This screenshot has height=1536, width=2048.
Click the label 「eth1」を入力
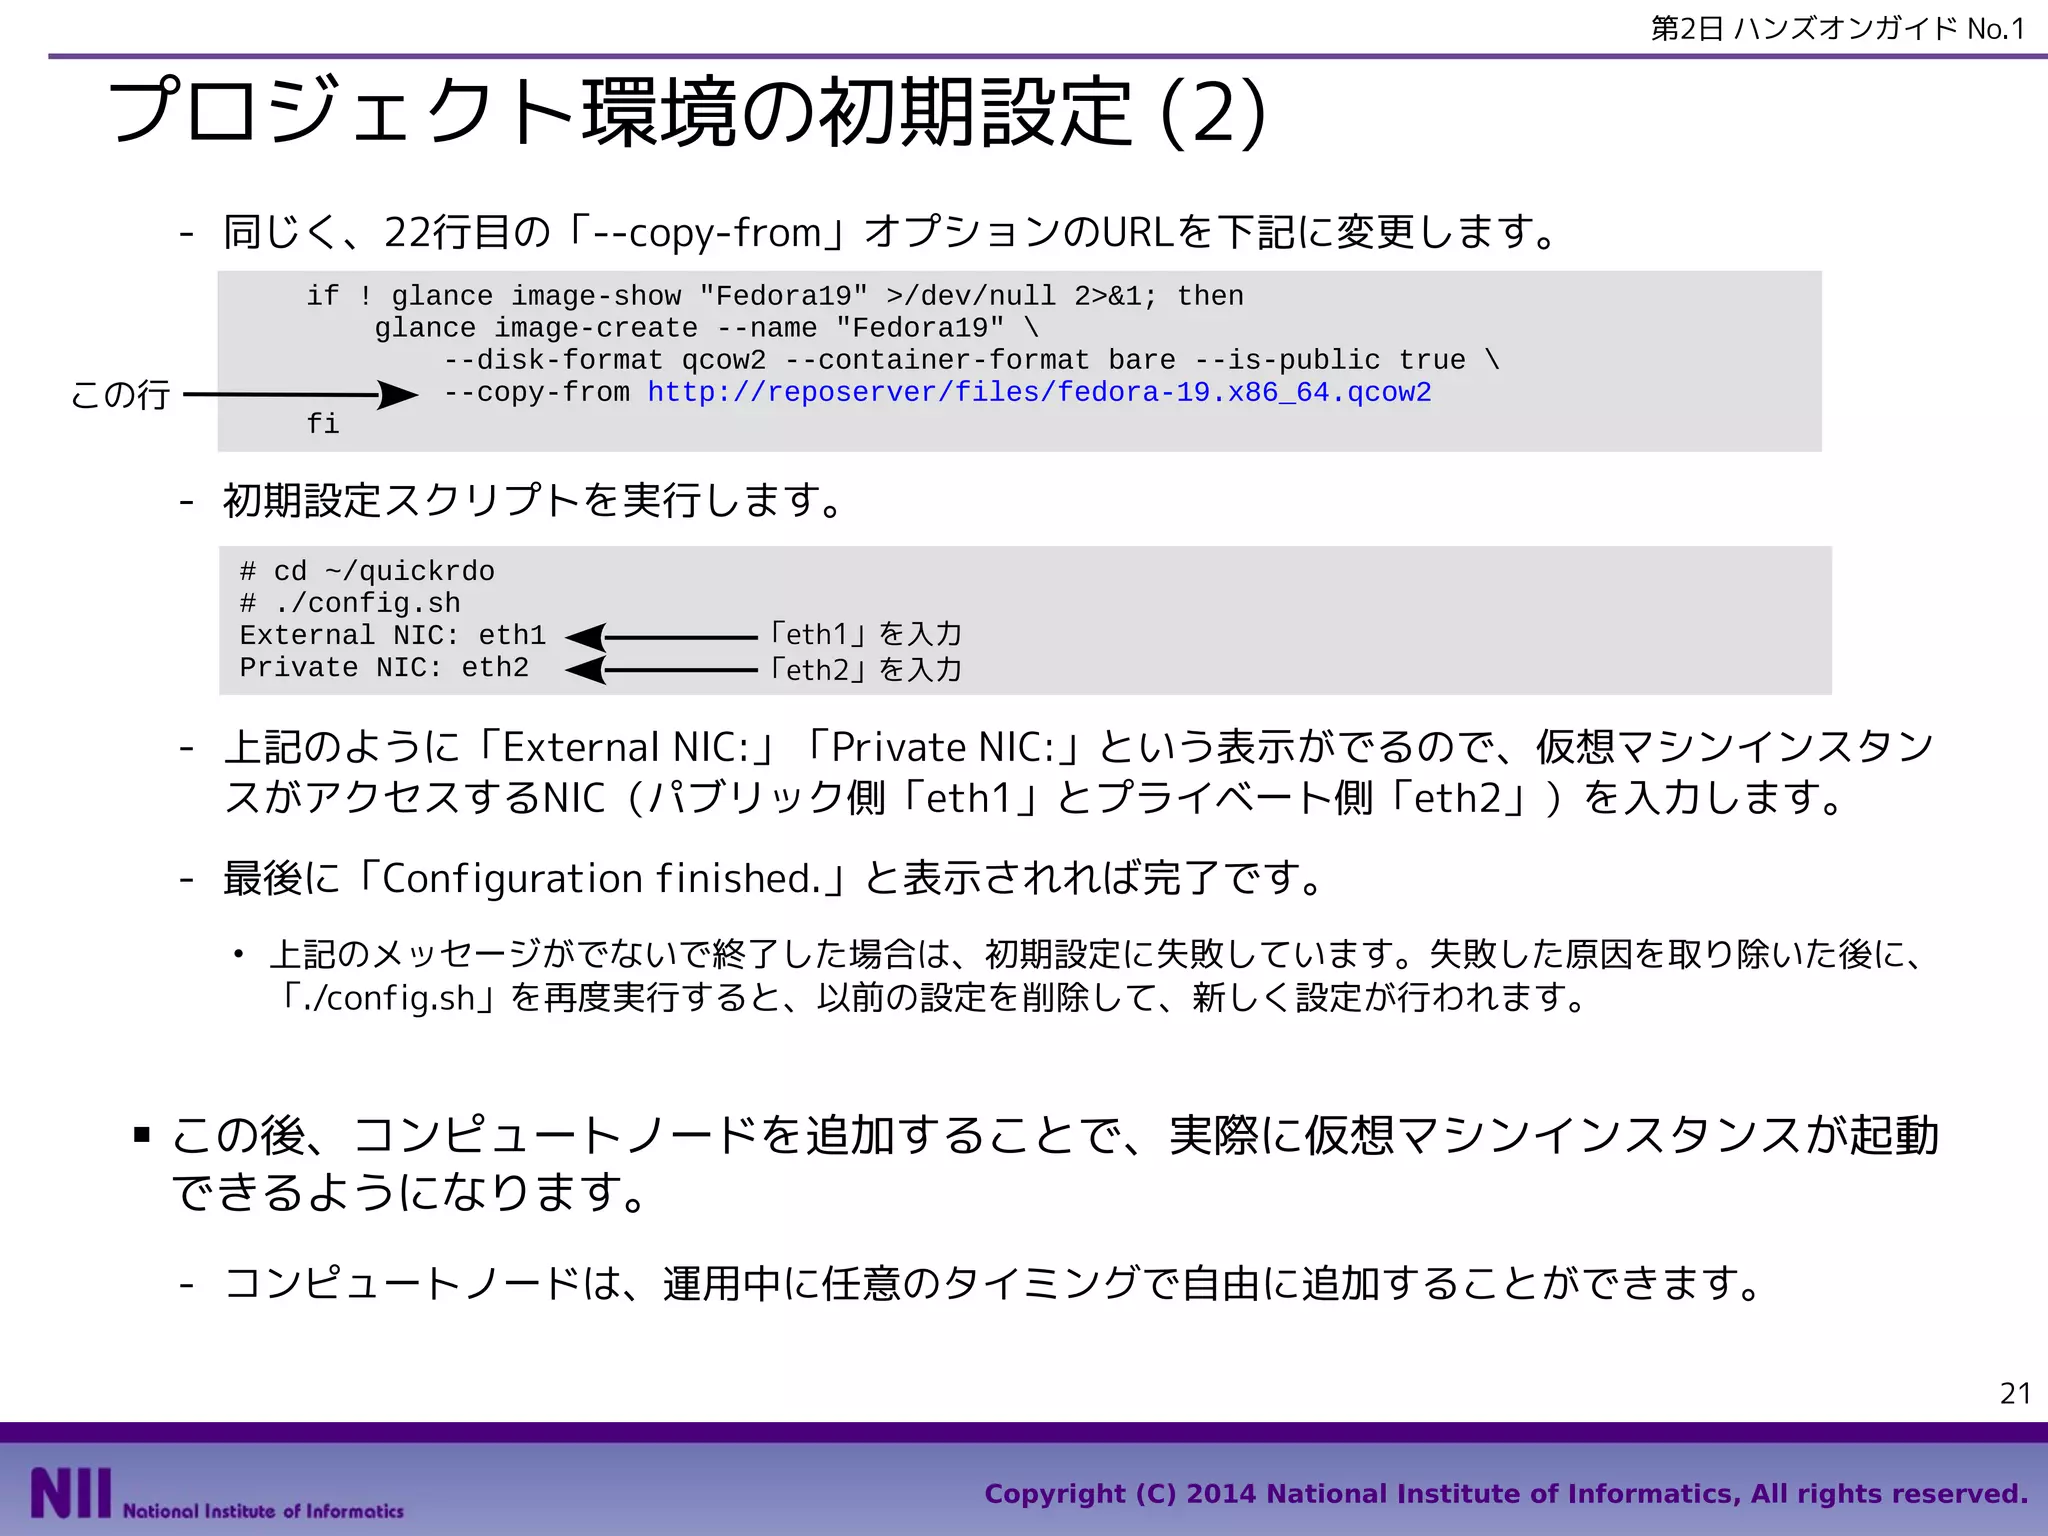[x=864, y=634]
